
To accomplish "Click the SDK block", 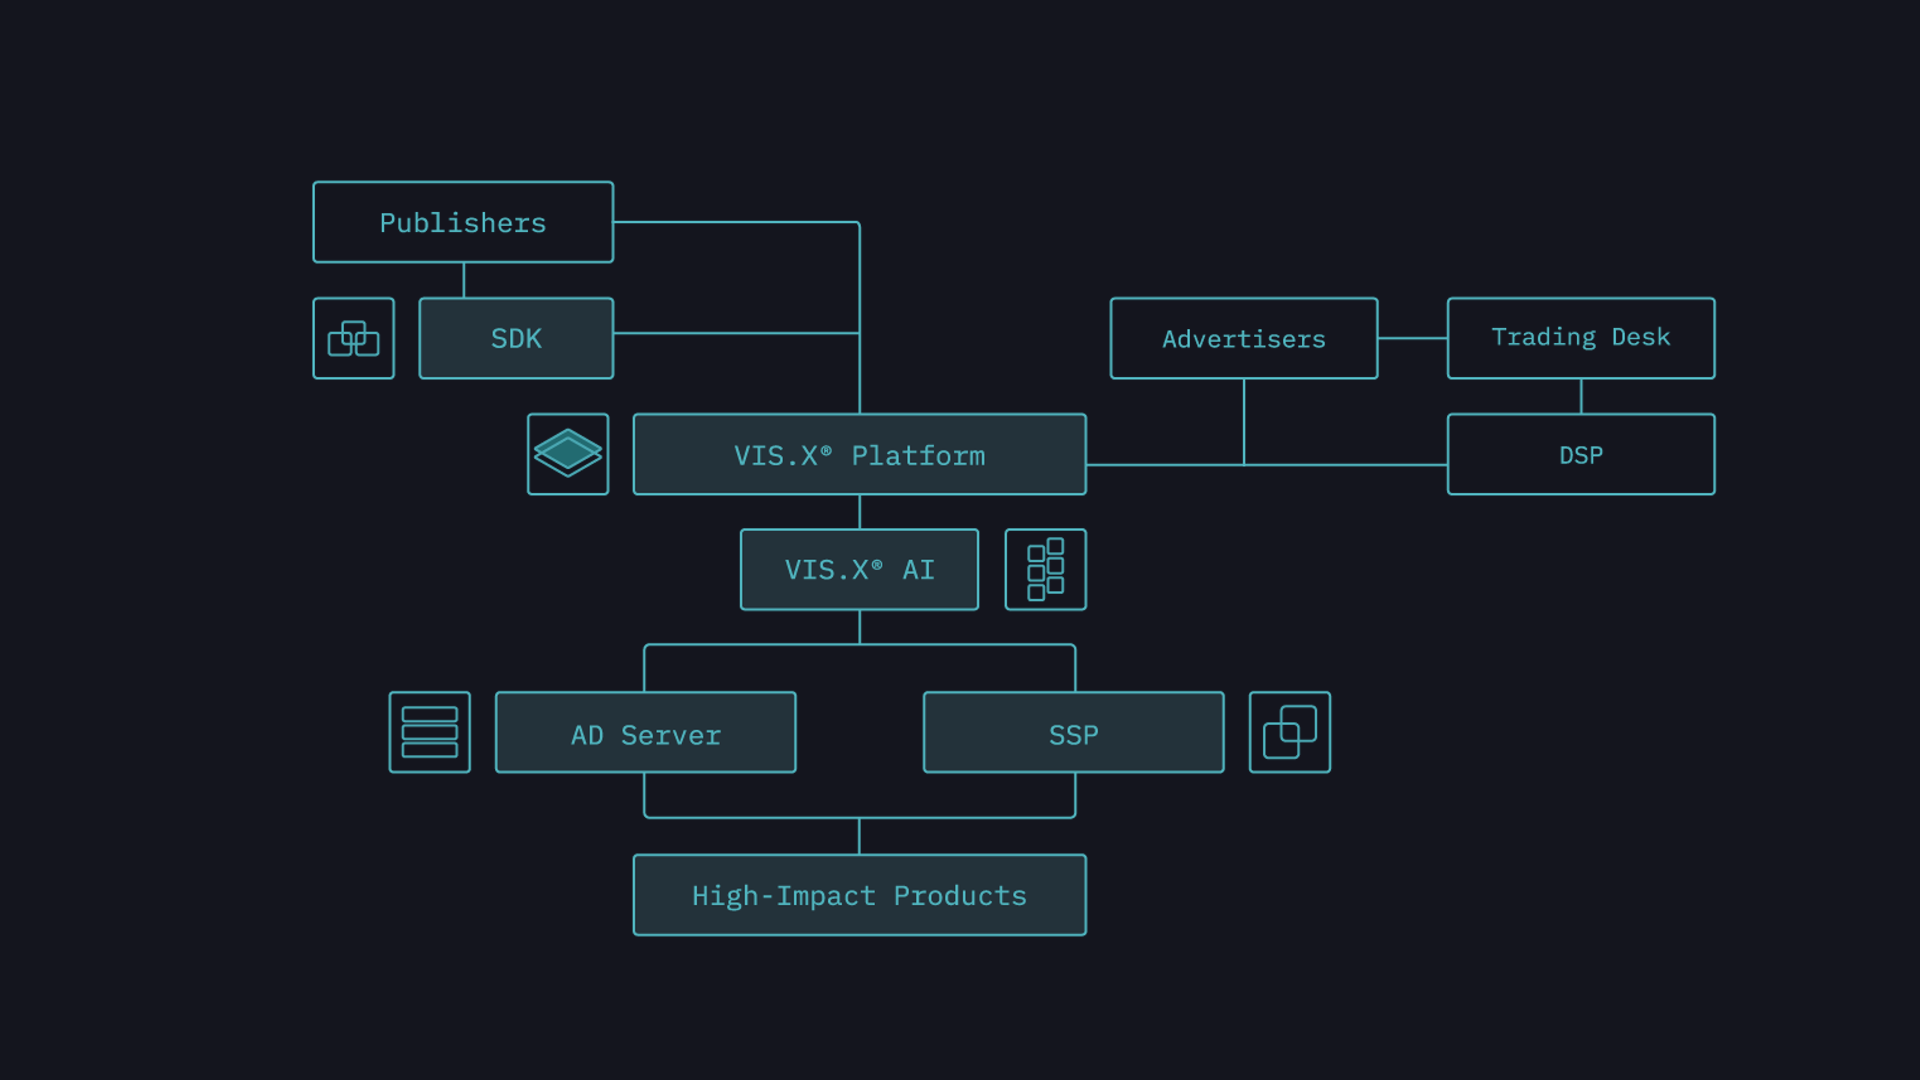I will click(516, 338).
